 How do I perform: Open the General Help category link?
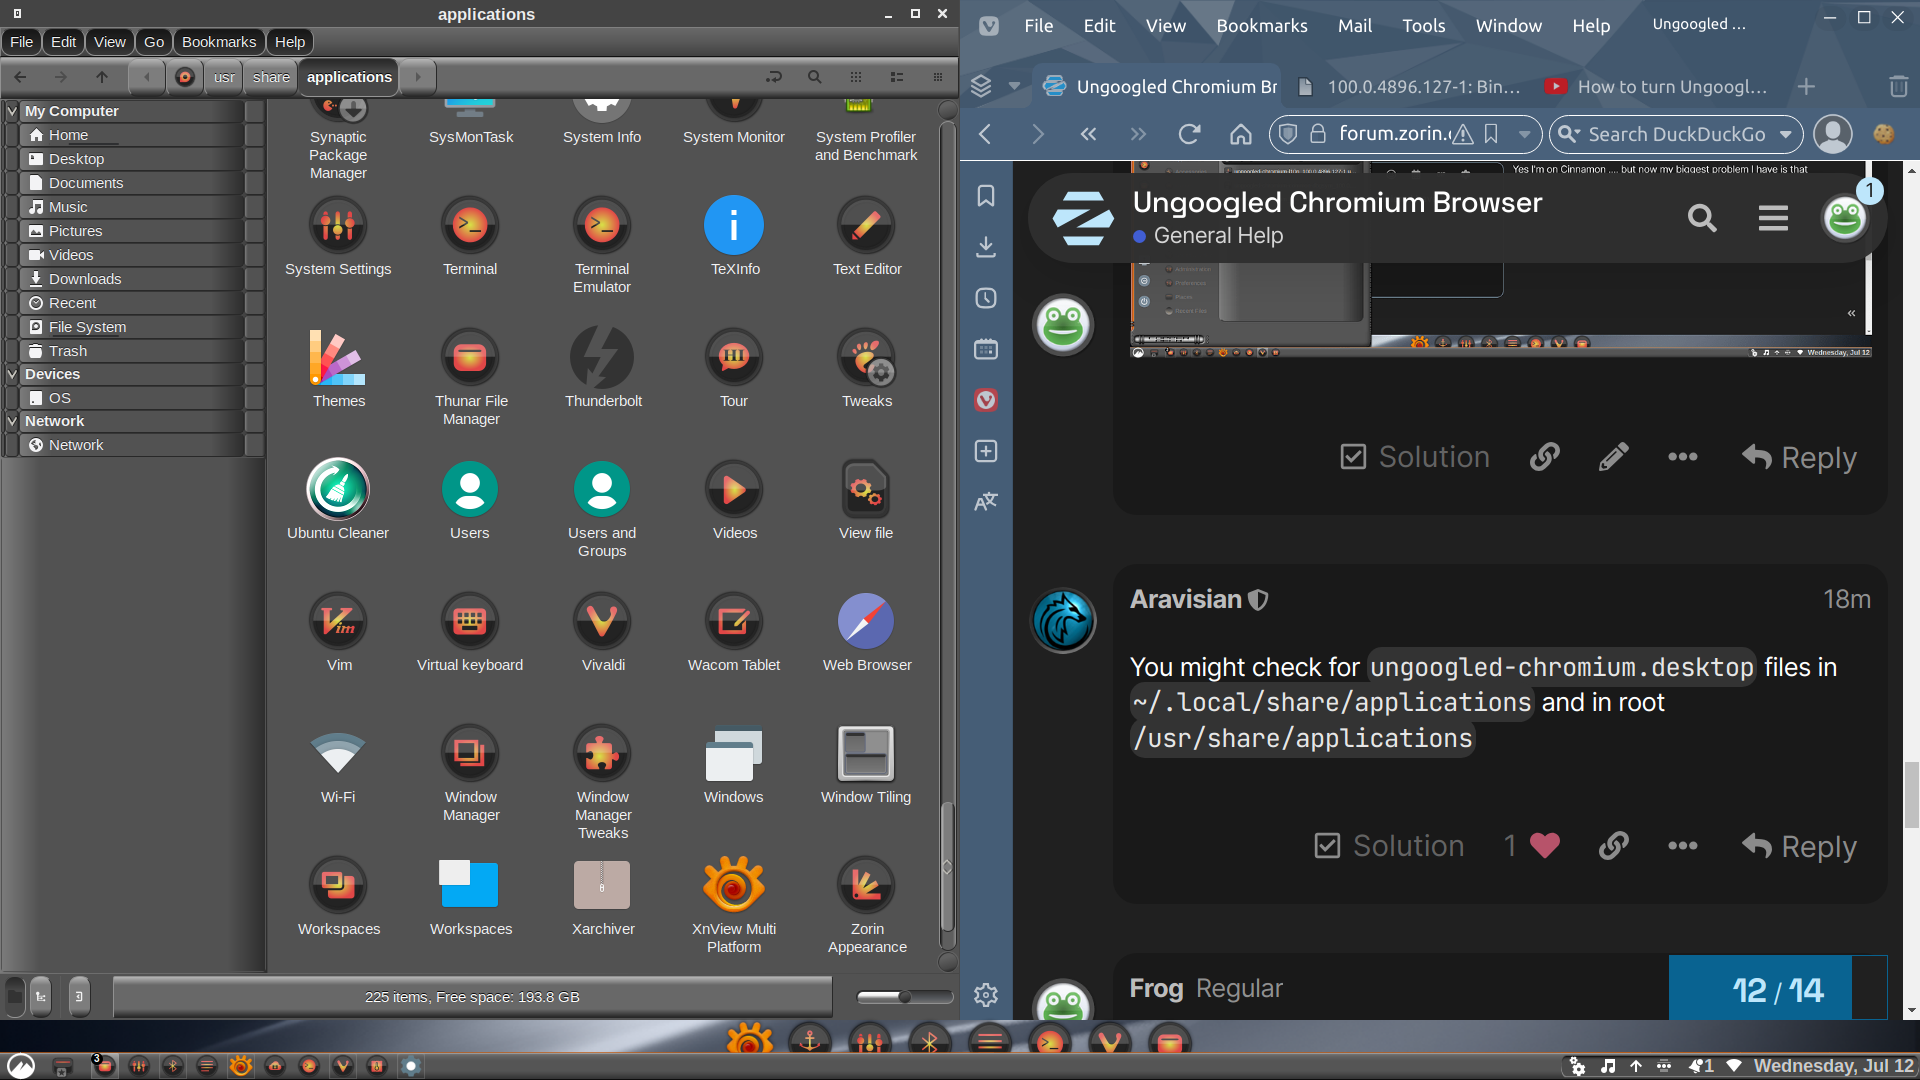tap(1217, 236)
